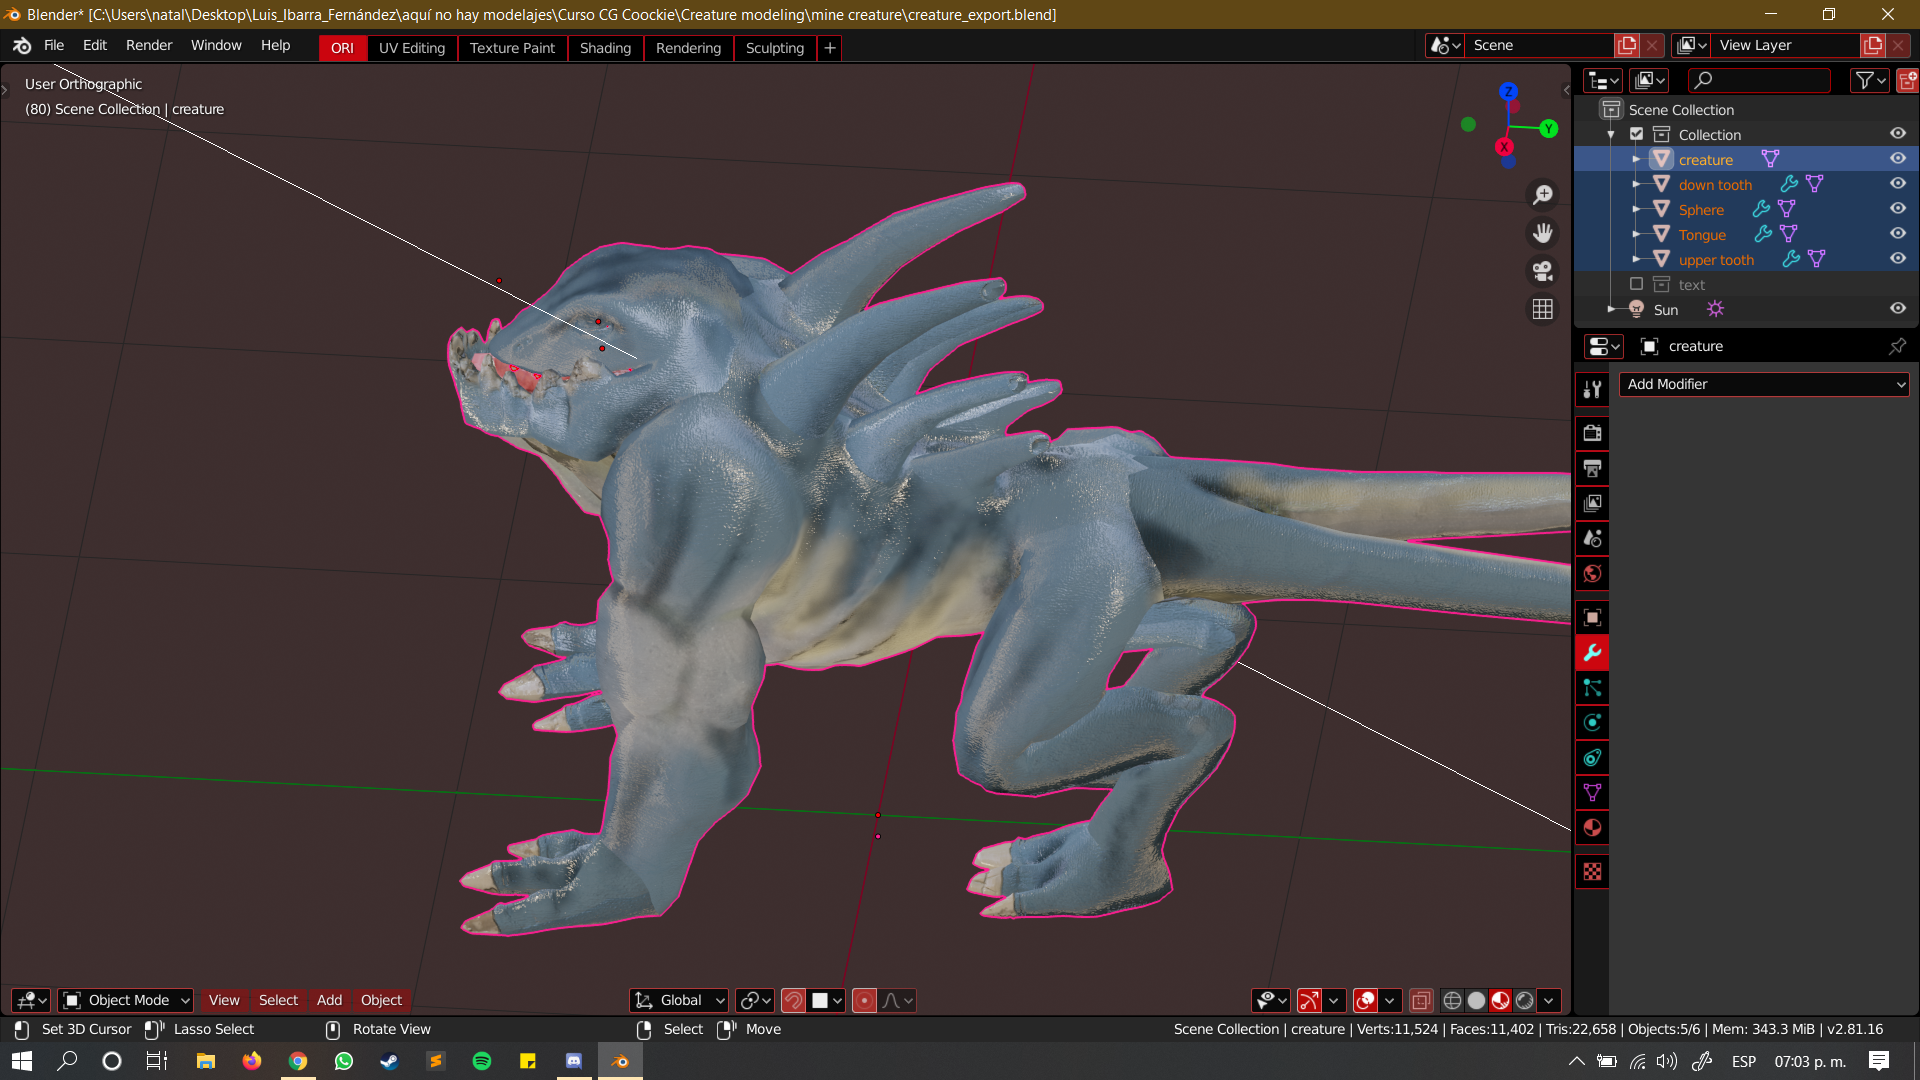Open the Render properties tab icon
1920x1080 pixels.
[1592, 433]
